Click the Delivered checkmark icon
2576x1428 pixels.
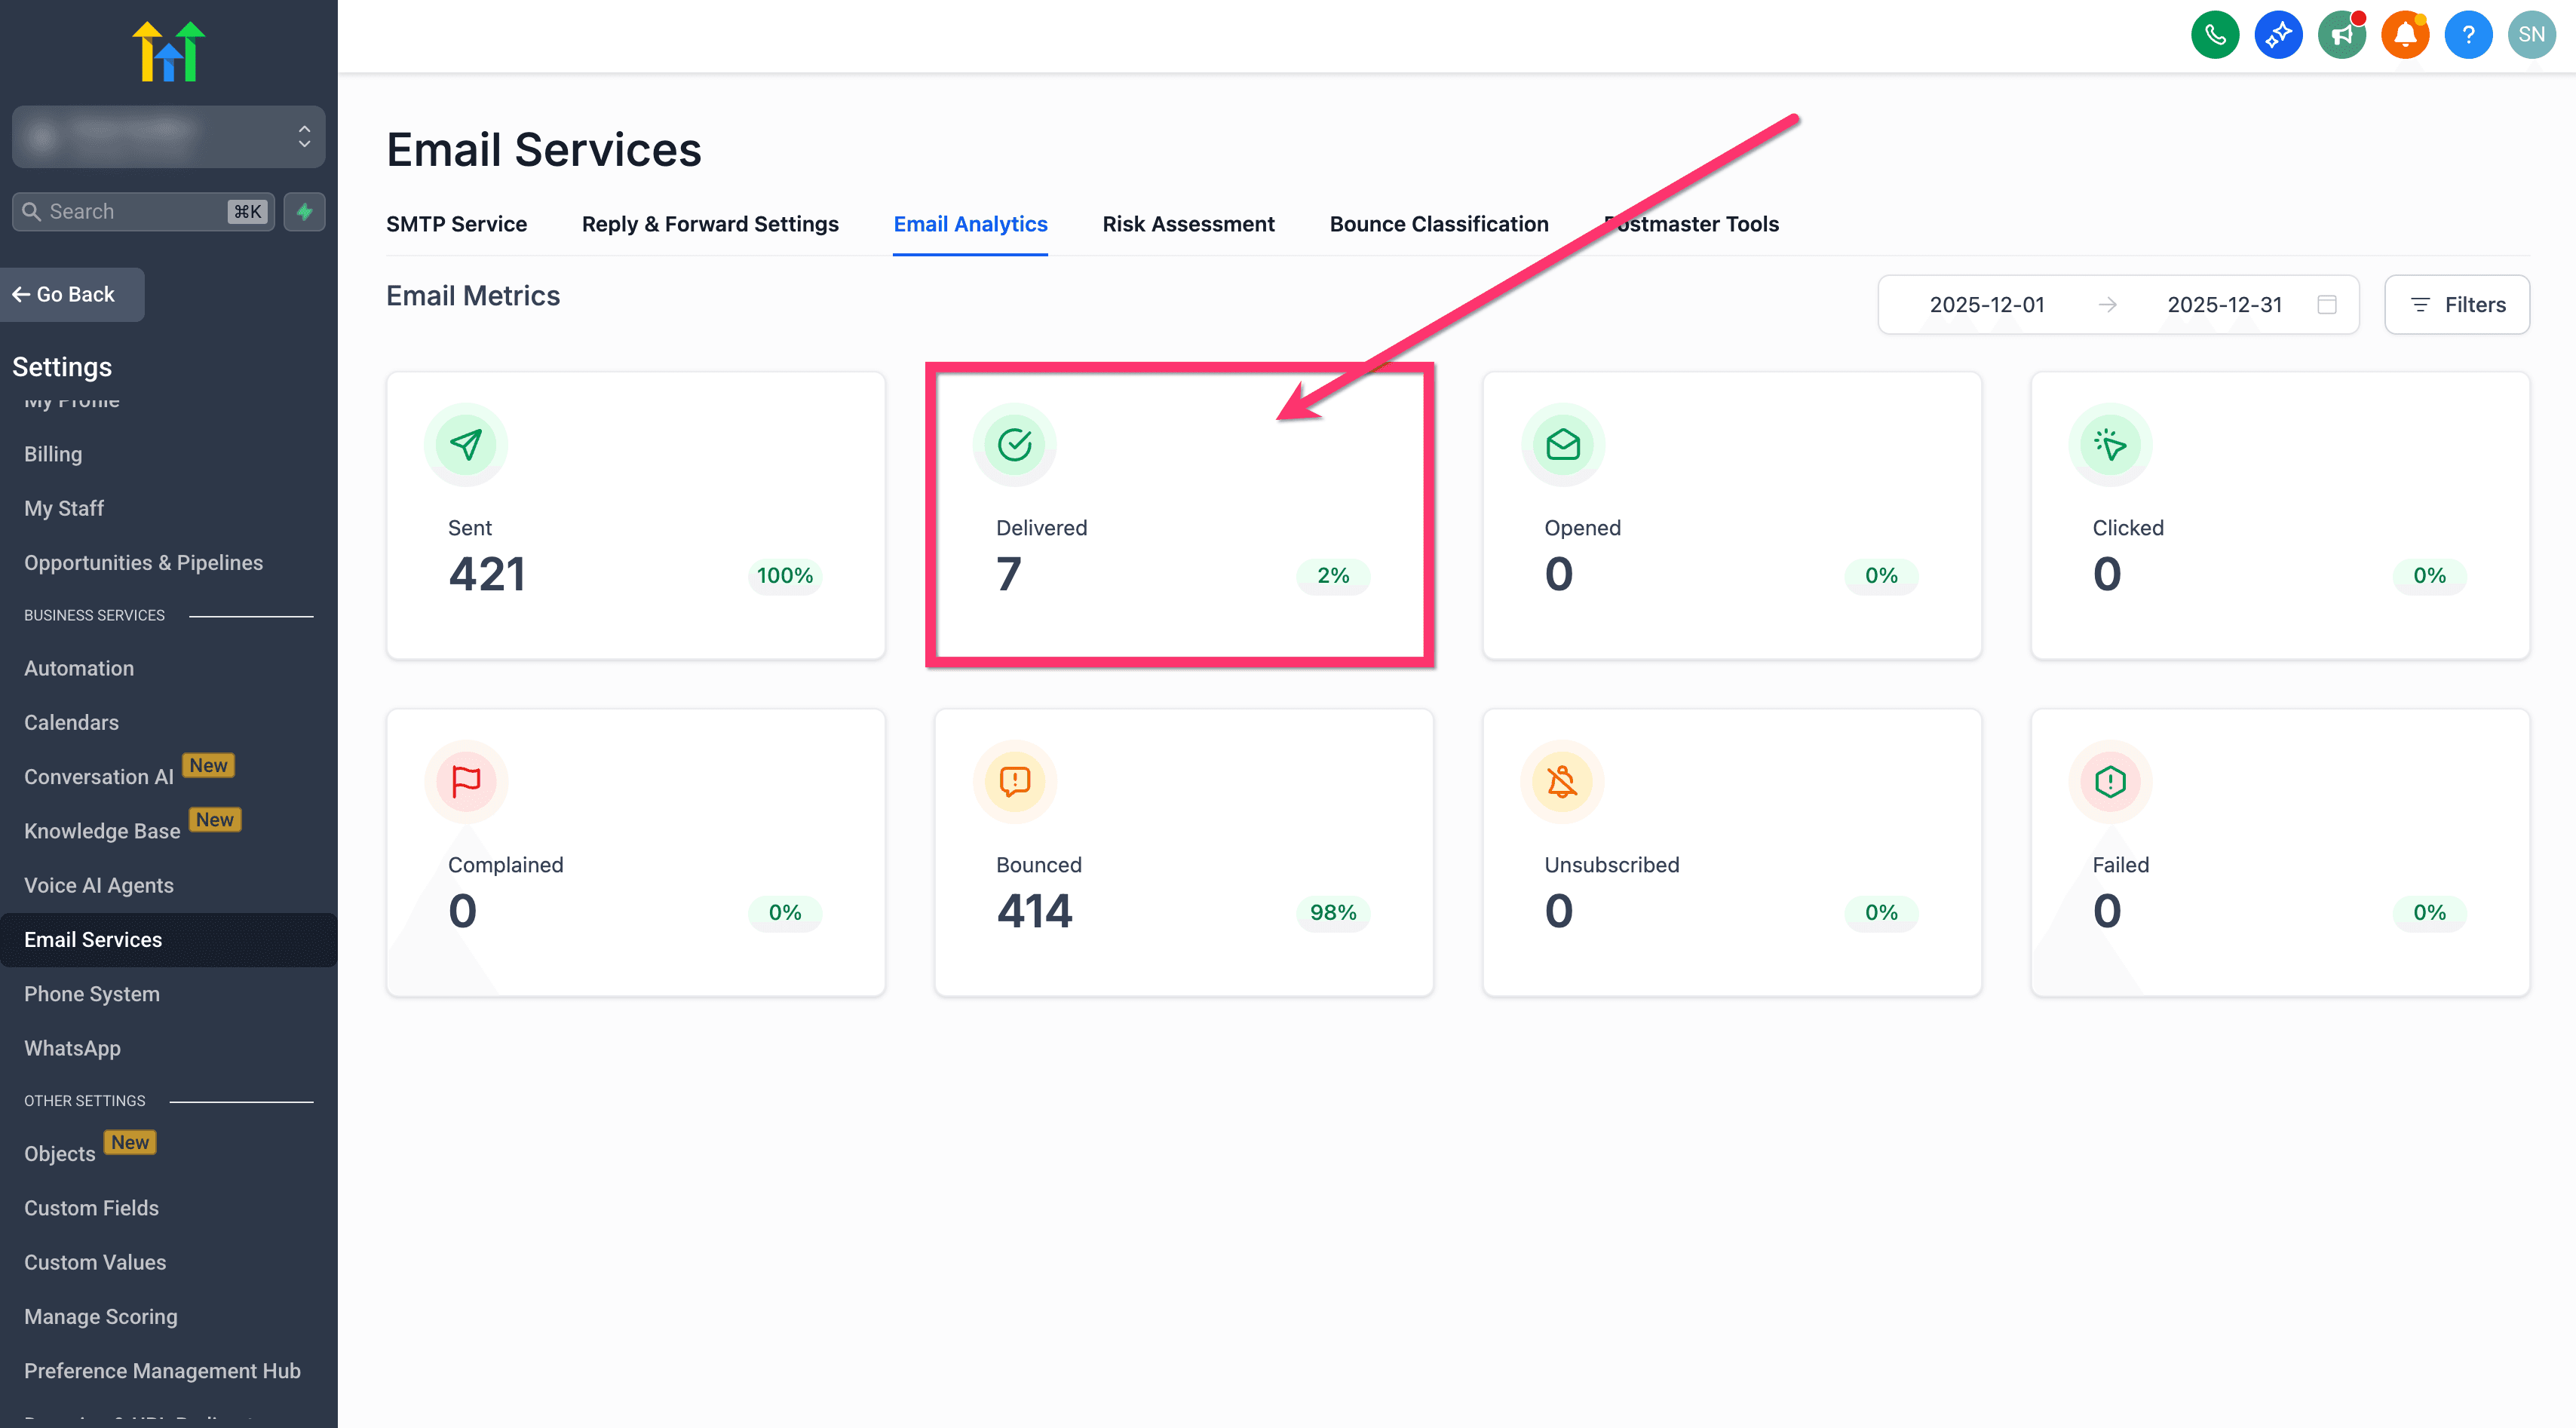pyautogui.click(x=1014, y=445)
